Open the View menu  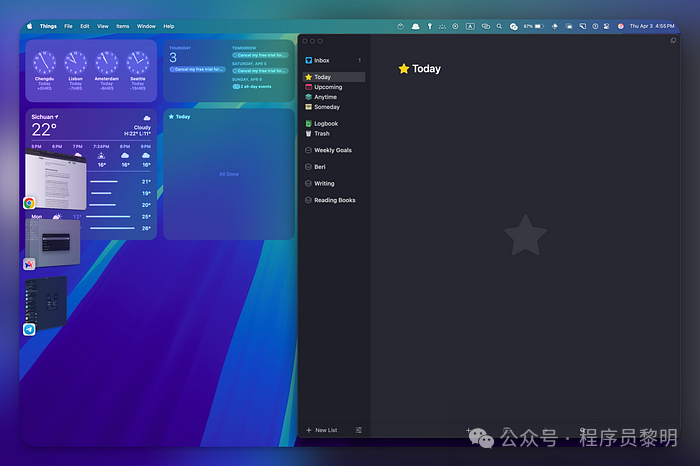(103, 26)
